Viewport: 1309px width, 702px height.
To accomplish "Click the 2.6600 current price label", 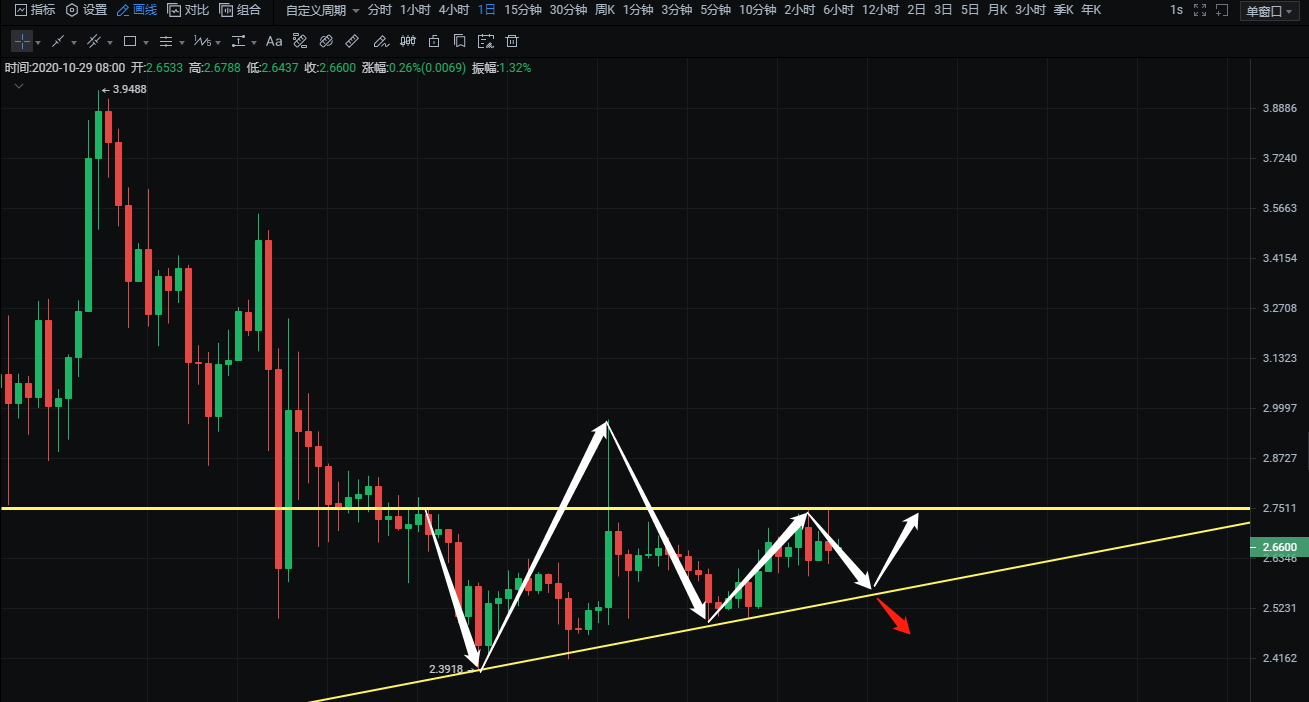I will pyautogui.click(x=1278, y=547).
